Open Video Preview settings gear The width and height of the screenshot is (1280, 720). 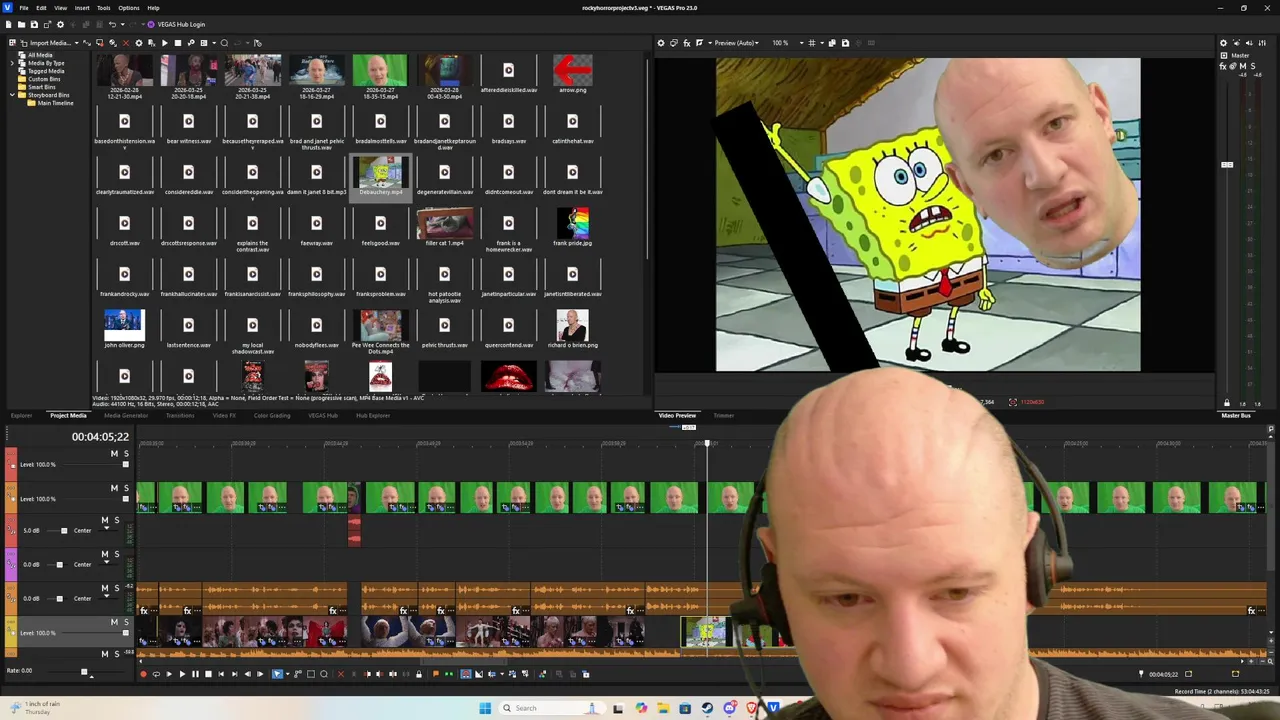click(x=660, y=43)
